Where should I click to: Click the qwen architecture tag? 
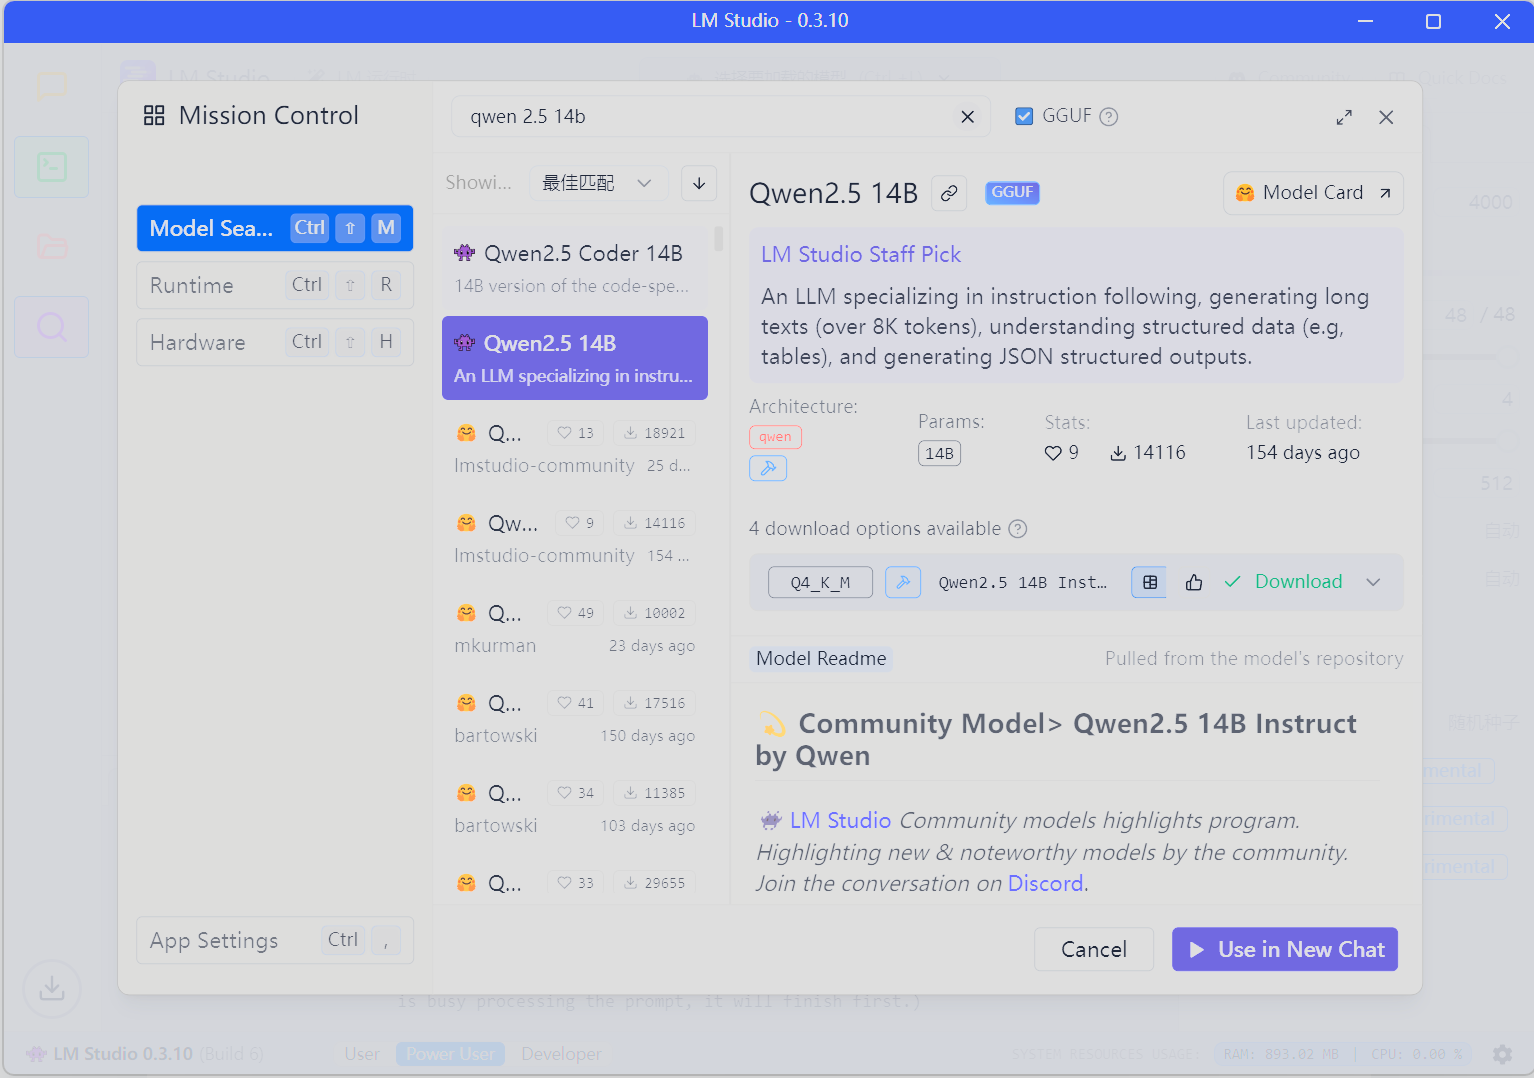pyautogui.click(x=775, y=437)
